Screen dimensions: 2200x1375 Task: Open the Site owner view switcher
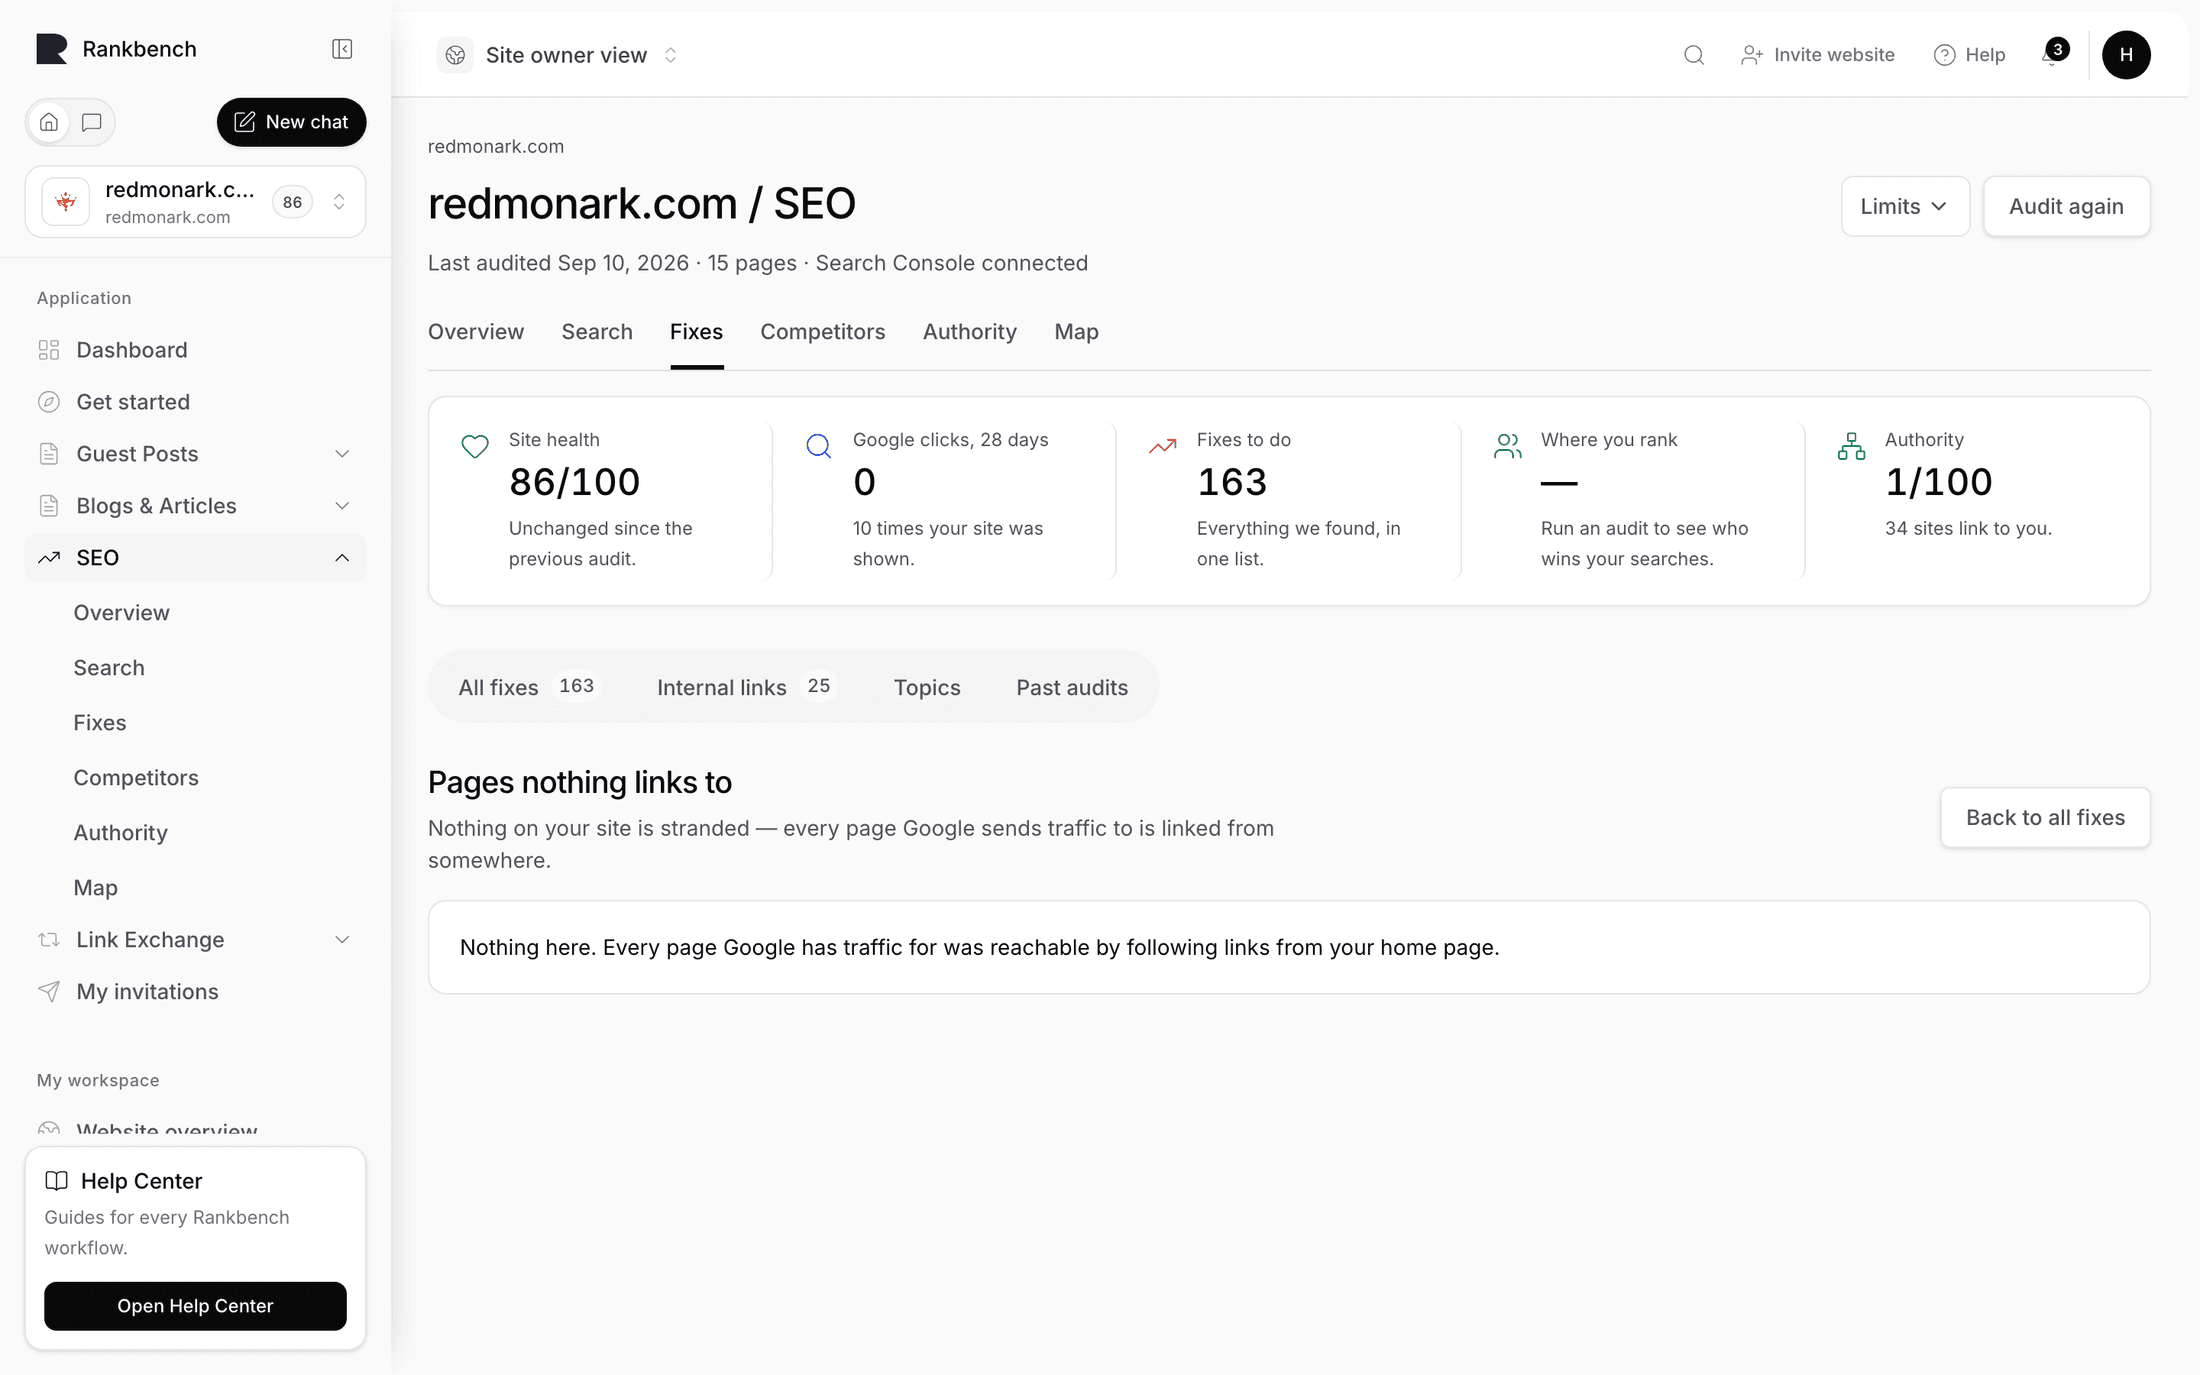click(558, 55)
